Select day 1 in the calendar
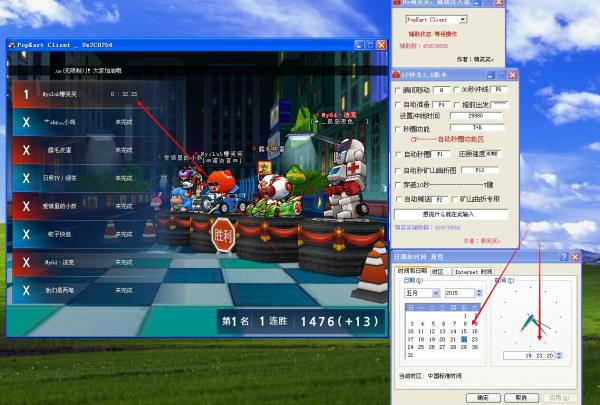This screenshot has width=600, height=405. (x=465, y=316)
